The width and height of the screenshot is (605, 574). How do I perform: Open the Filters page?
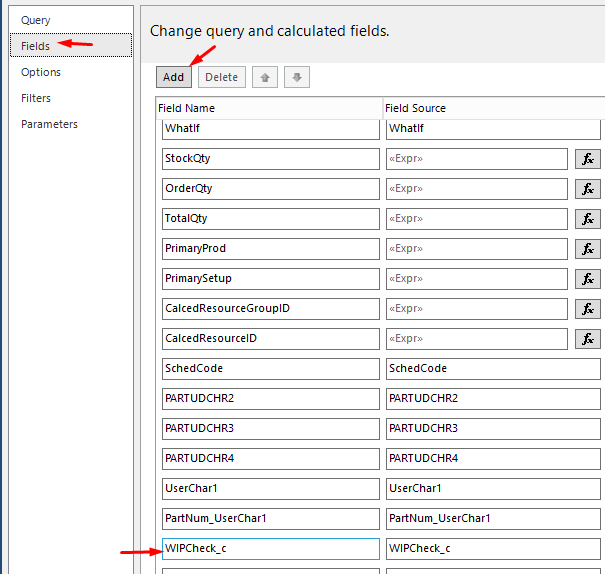pyautogui.click(x=71, y=98)
